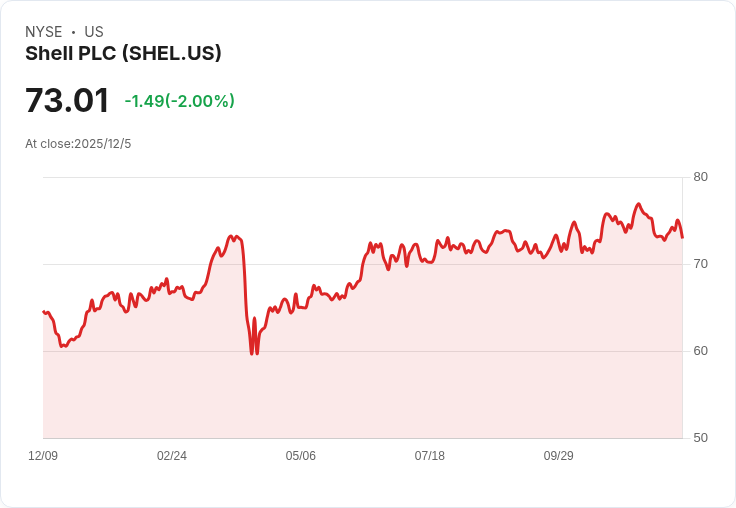Click the highest peak of the price line
This screenshot has height=508, width=736.
638,204
